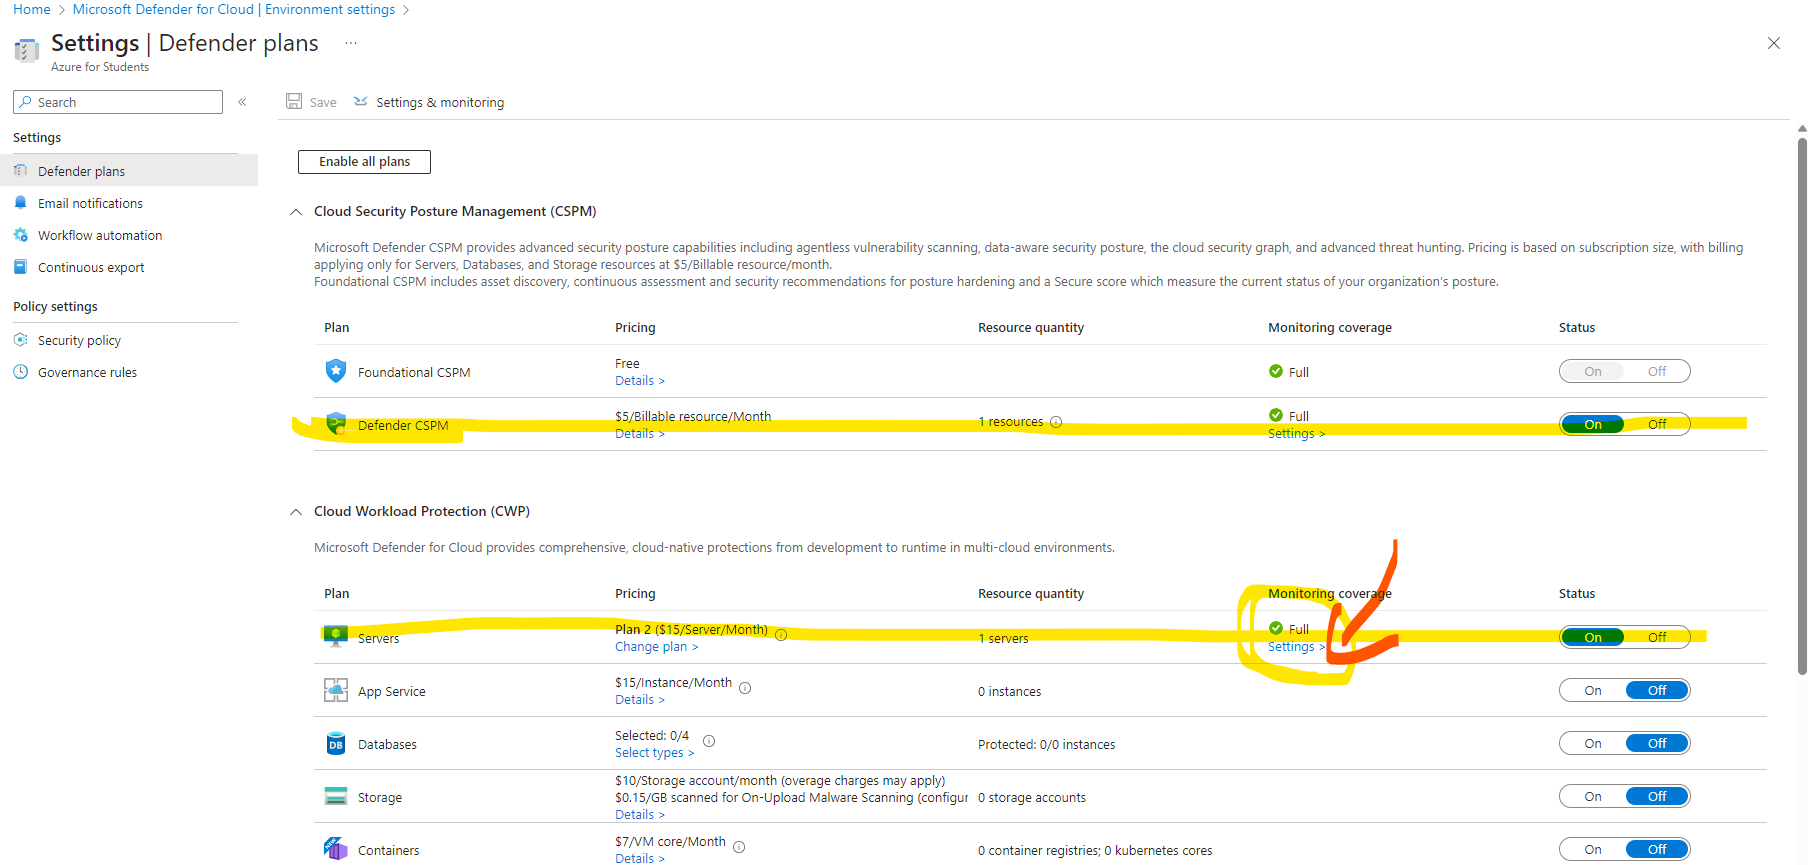
Task: Click the Continuous export icon
Action: (21, 267)
